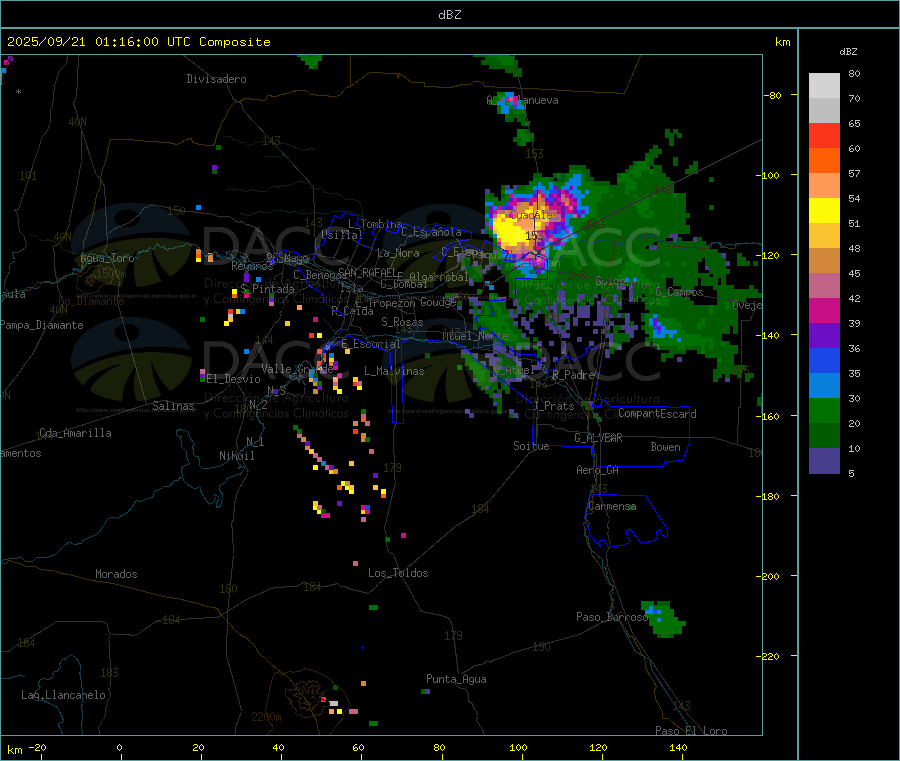This screenshot has width=900, height=761.
Task: Click the S_Rosas place label
Action: click(x=402, y=322)
